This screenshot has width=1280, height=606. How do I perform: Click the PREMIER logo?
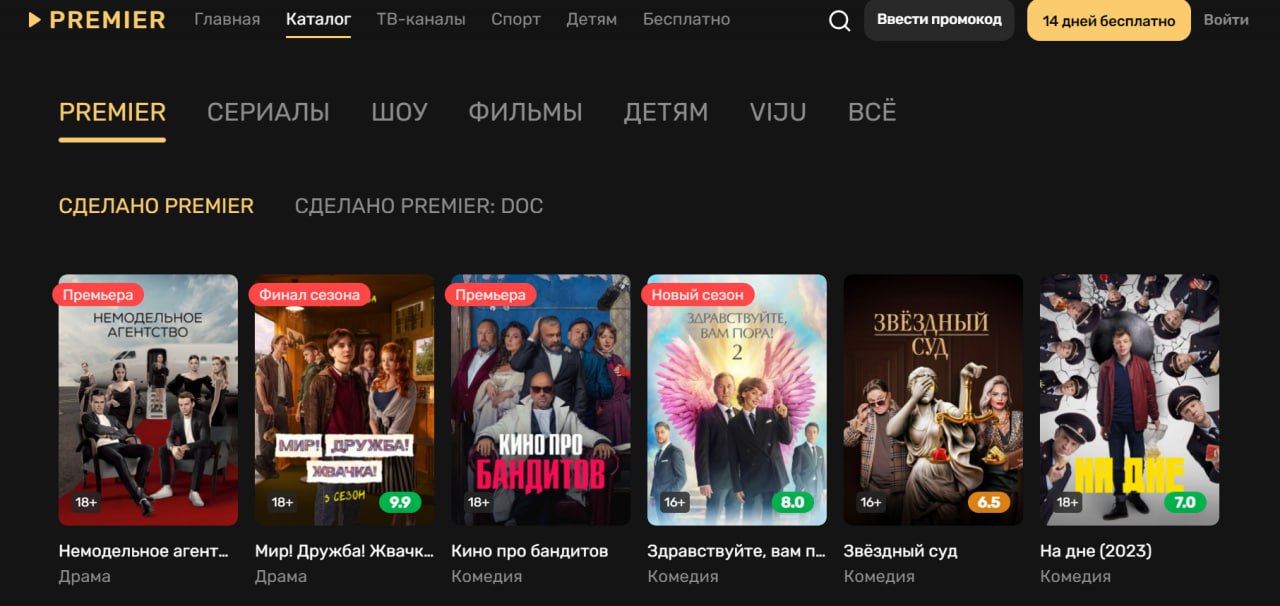pyautogui.click(x=97, y=20)
